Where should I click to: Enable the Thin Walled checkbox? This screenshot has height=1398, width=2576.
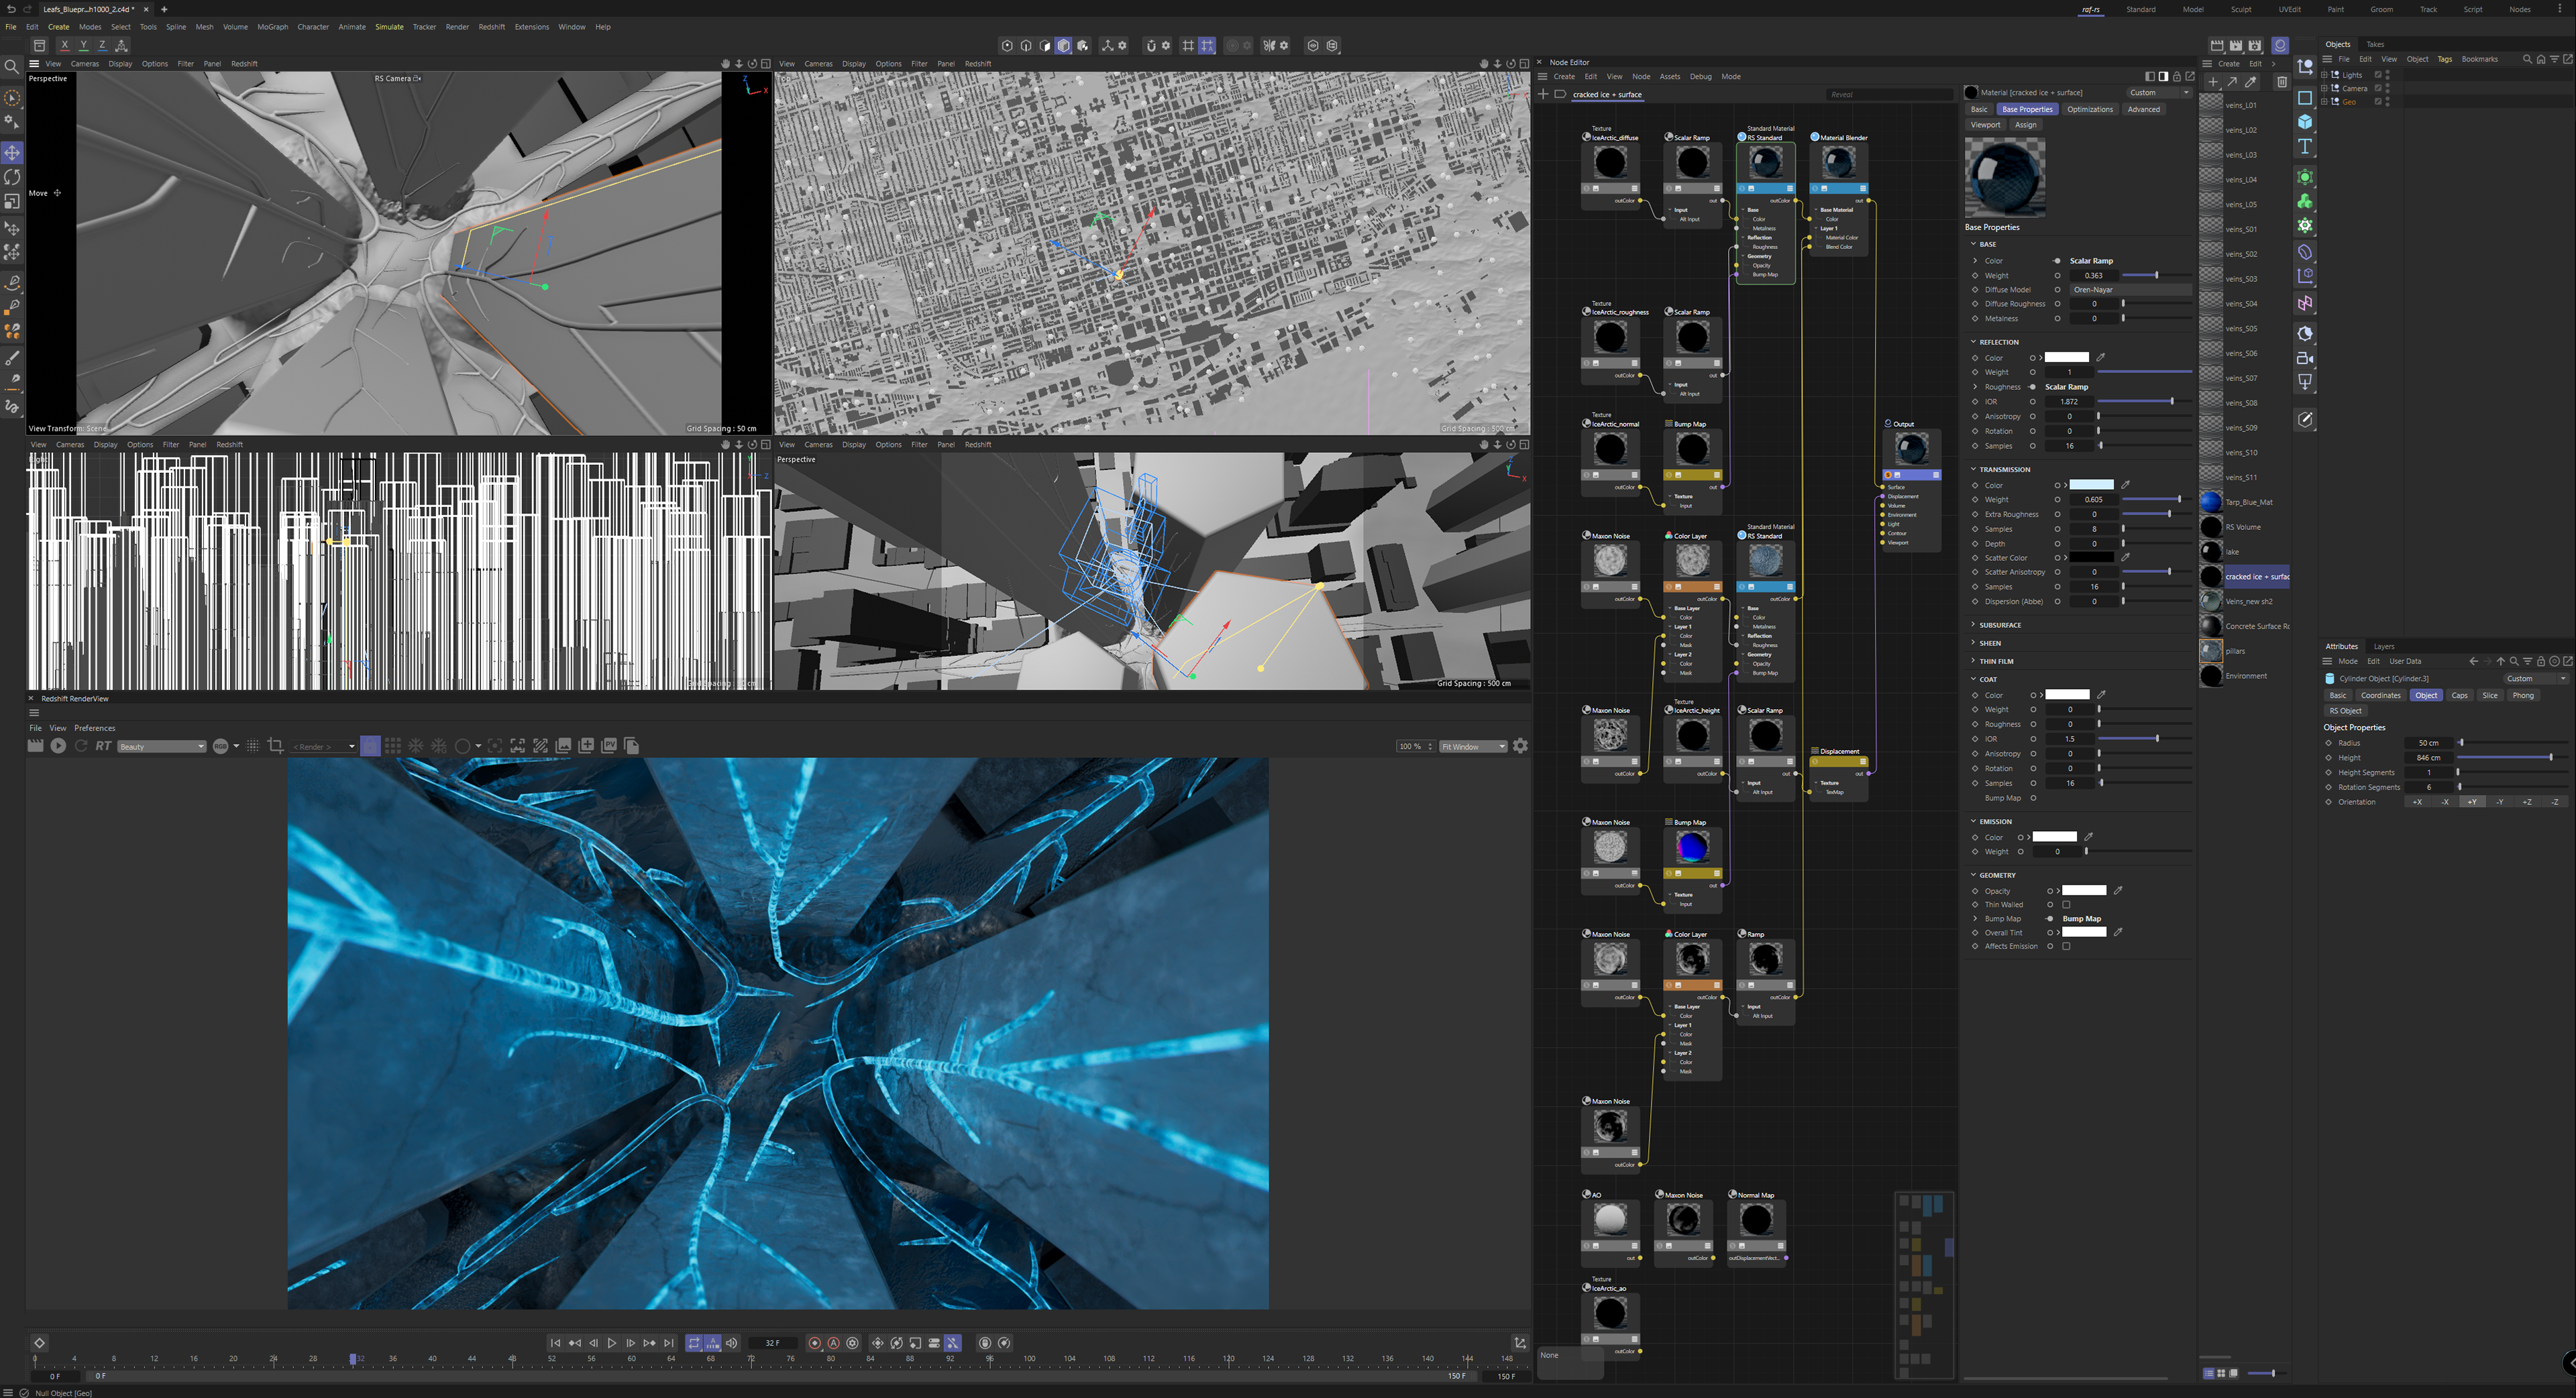click(2066, 905)
